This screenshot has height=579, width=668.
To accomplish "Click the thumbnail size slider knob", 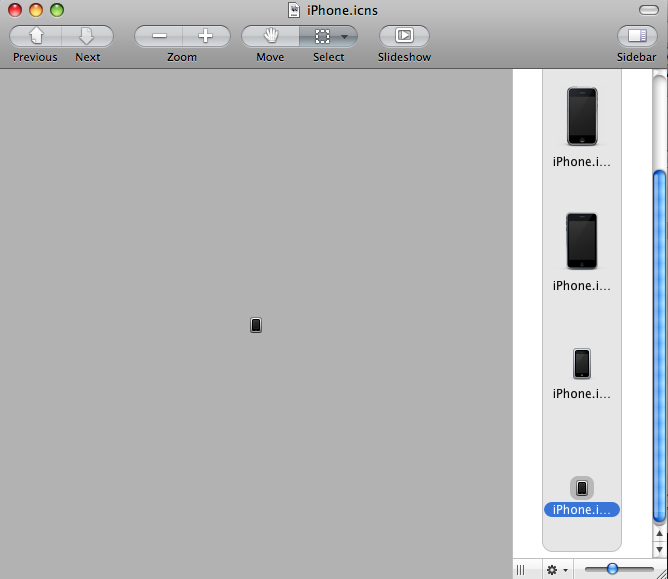I will click(x=612, y=568).
